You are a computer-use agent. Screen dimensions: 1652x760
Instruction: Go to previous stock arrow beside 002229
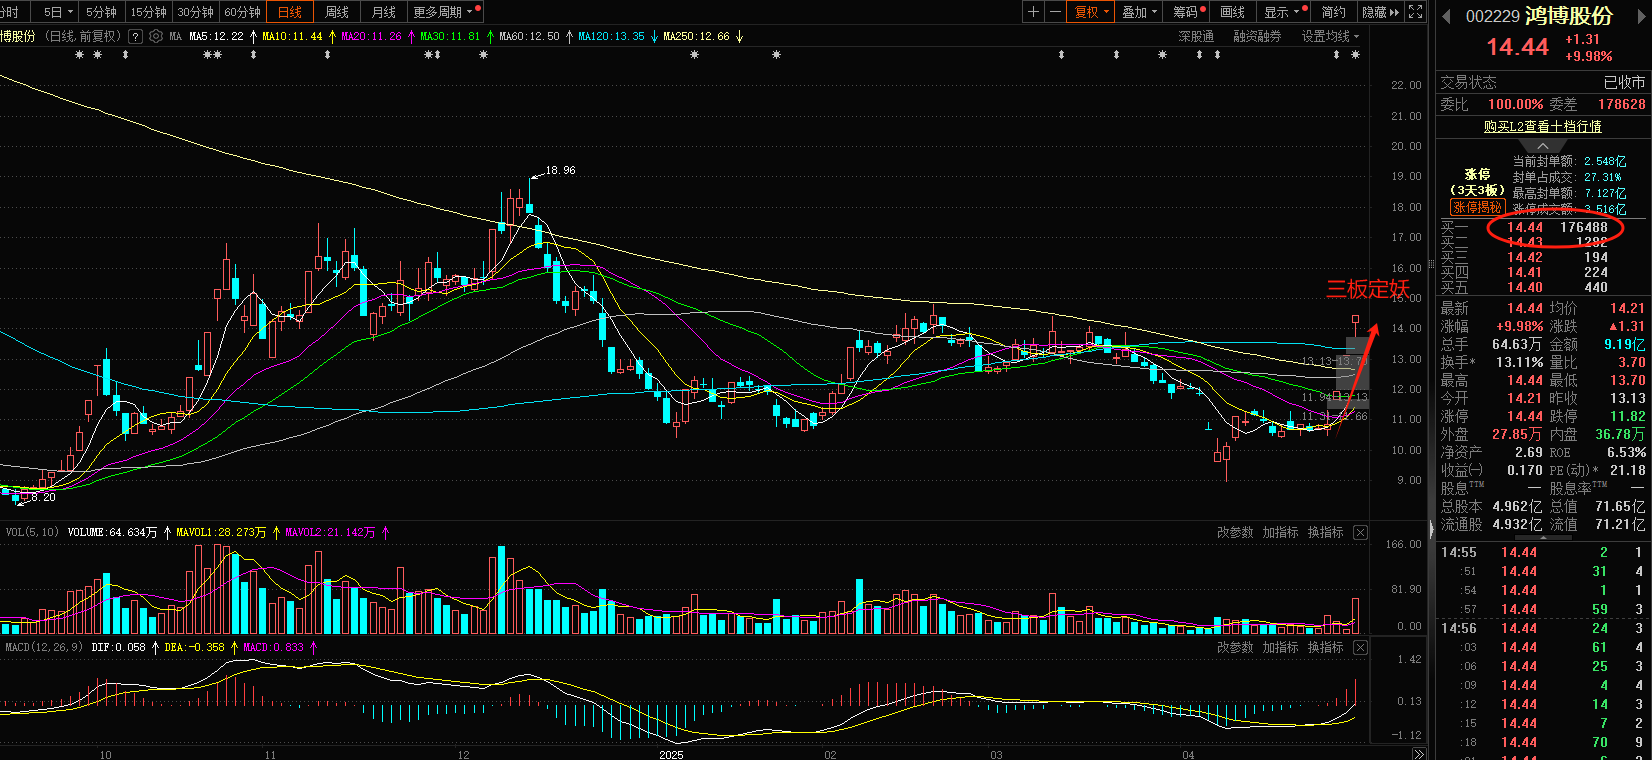[x=1446, y=16]
